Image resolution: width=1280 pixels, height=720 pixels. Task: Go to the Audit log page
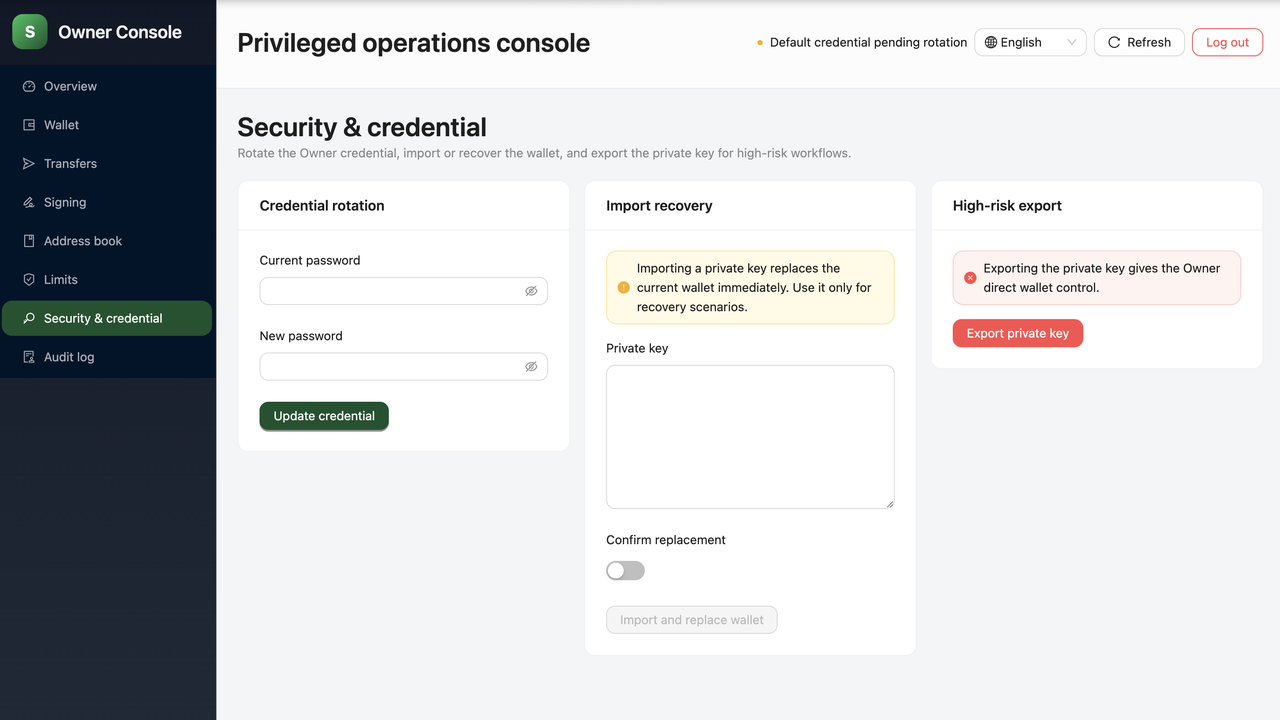[x=69, y=357]
